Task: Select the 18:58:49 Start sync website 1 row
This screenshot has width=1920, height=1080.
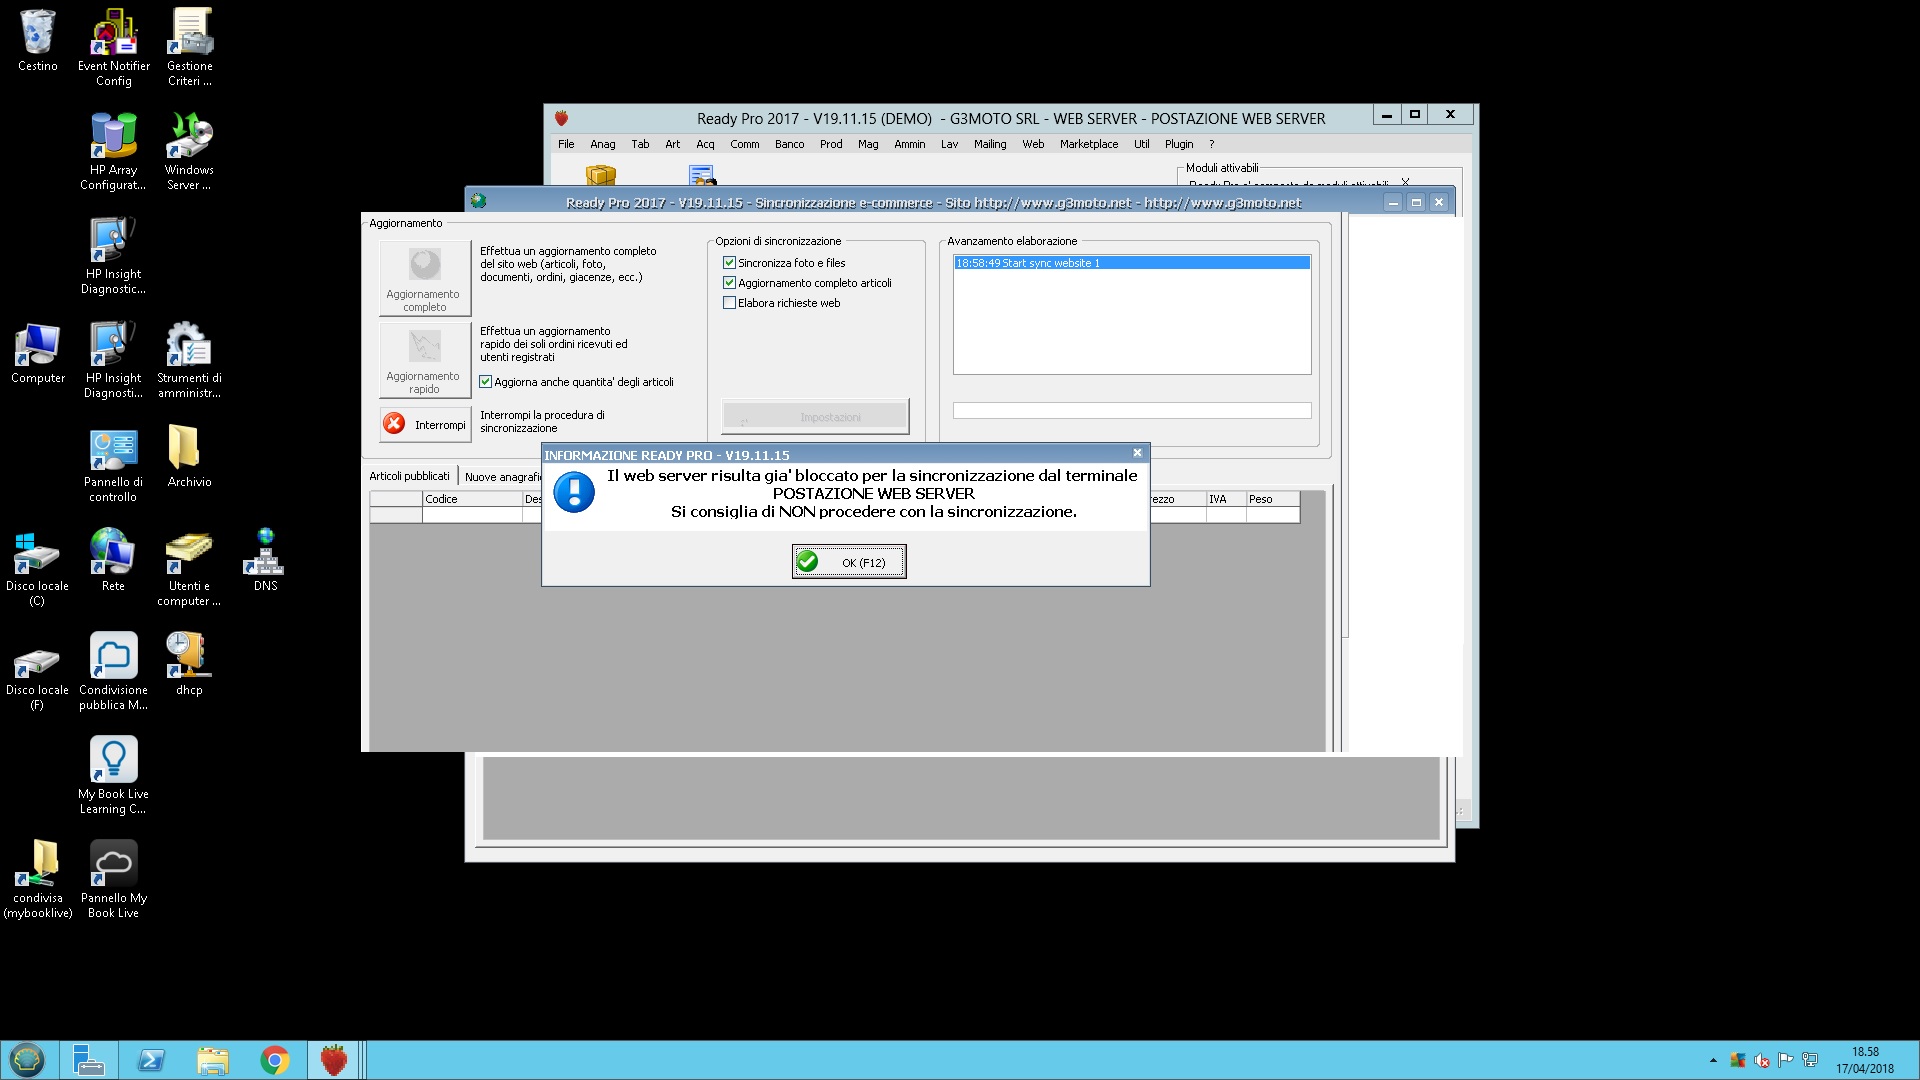Action: (1132, 263)
